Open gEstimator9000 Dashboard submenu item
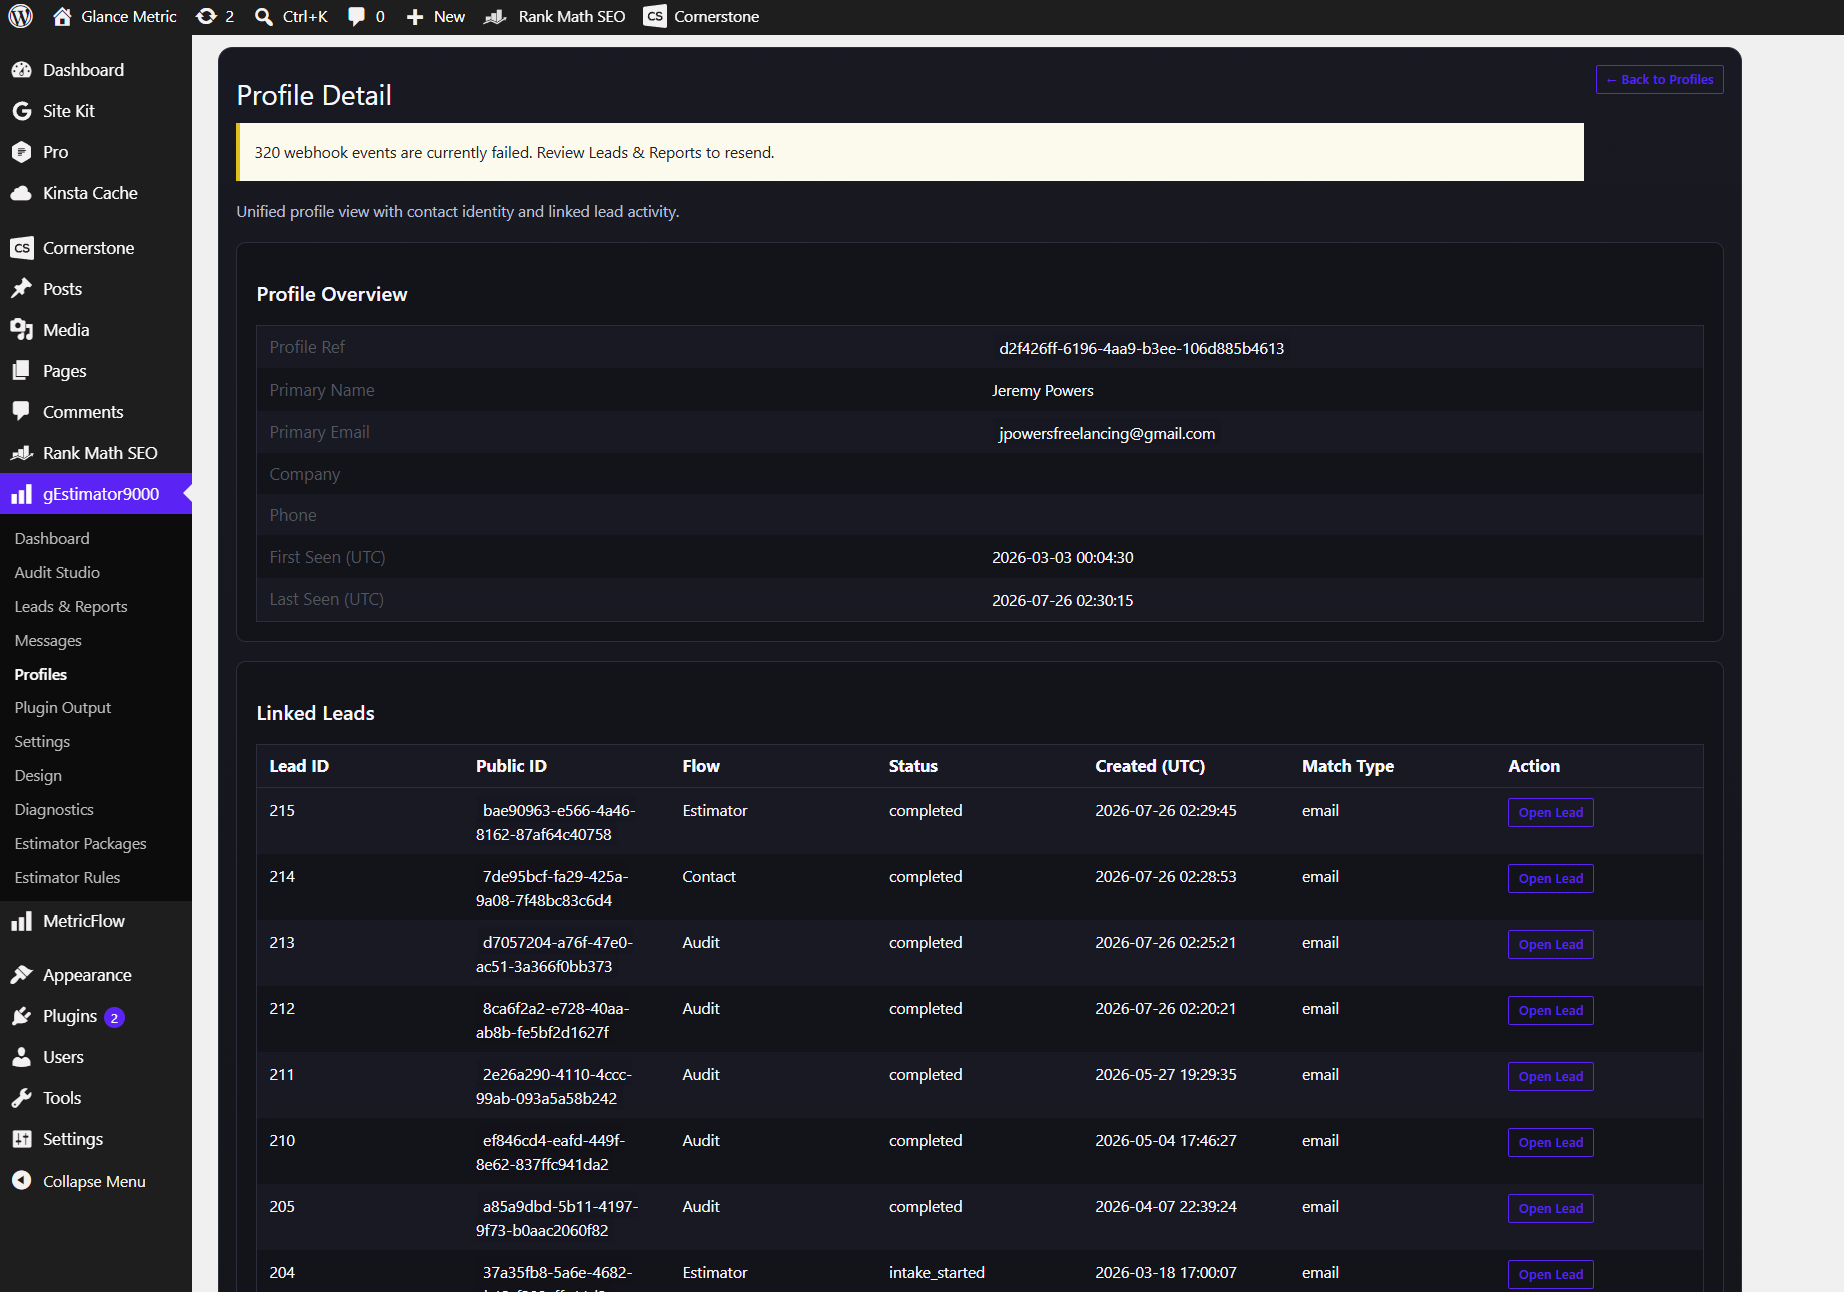Screen dimensions: 1844x1292 (52, 538)
